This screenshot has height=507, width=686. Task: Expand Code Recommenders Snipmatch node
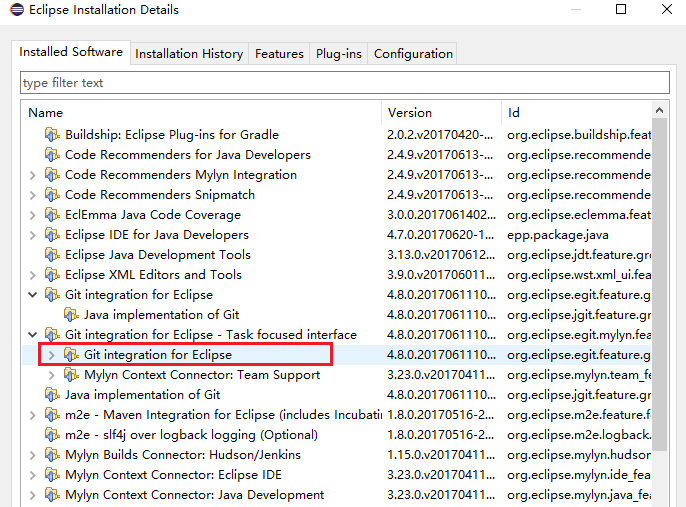[x=32, y=195]
